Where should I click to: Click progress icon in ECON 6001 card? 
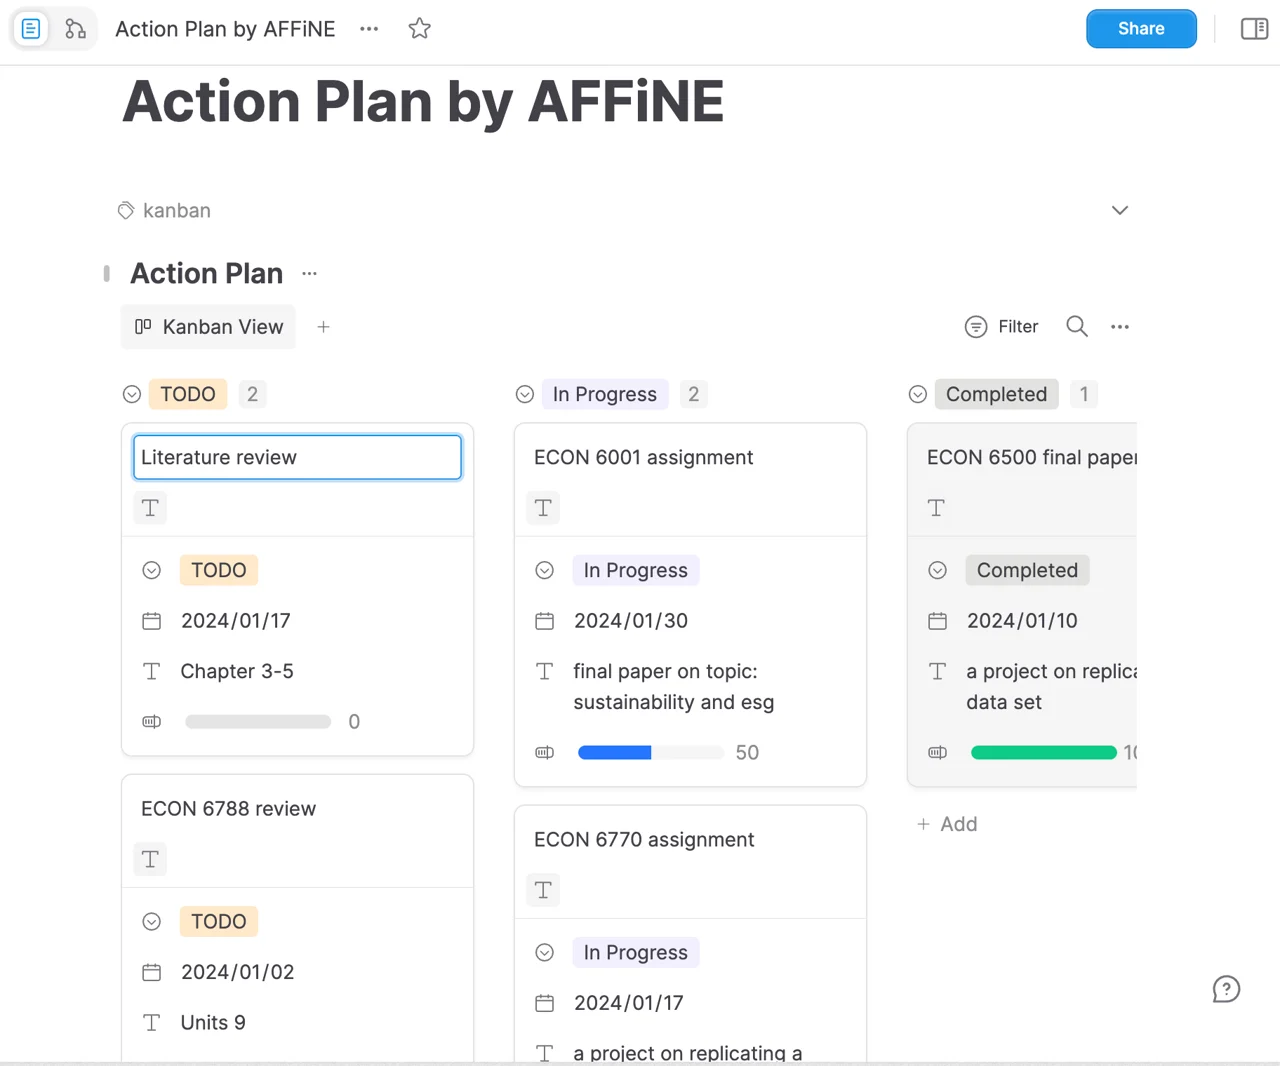[545, 752]
